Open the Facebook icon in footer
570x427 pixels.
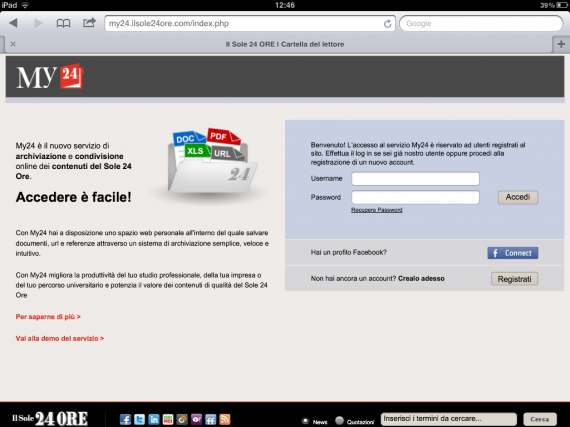(125, 419)
